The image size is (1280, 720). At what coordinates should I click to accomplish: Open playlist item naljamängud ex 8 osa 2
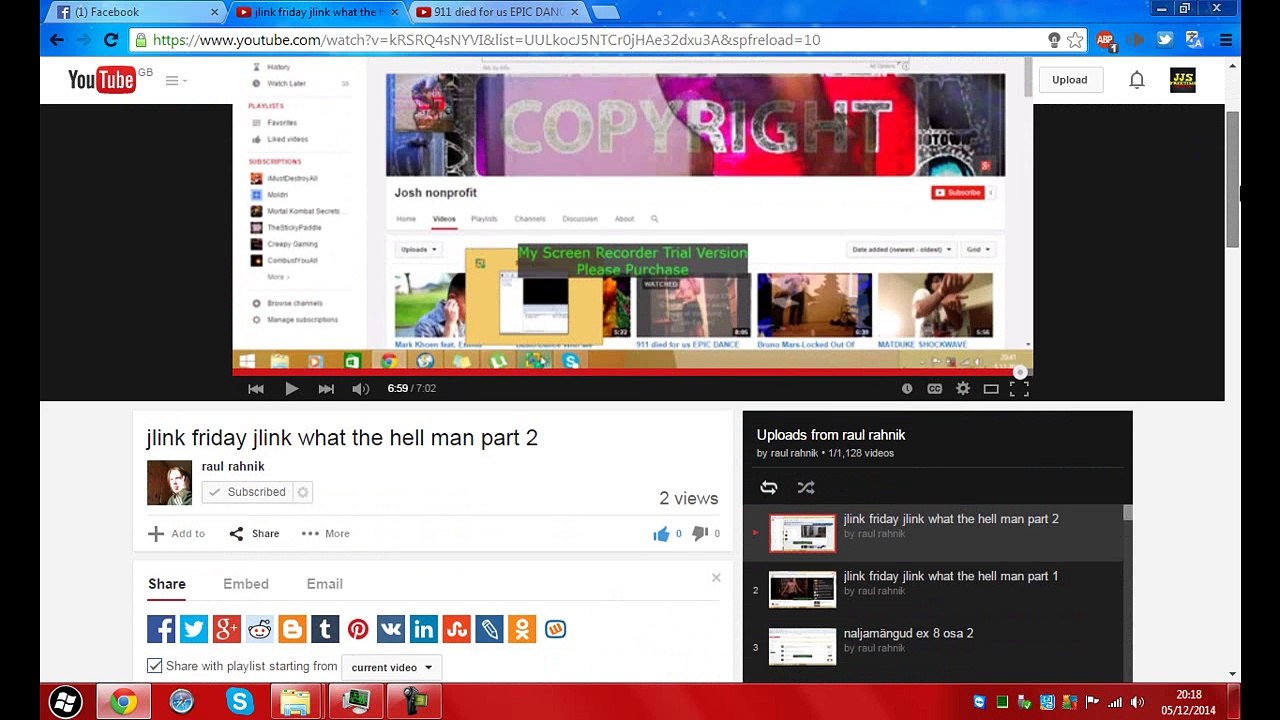(x=937, y=647)
